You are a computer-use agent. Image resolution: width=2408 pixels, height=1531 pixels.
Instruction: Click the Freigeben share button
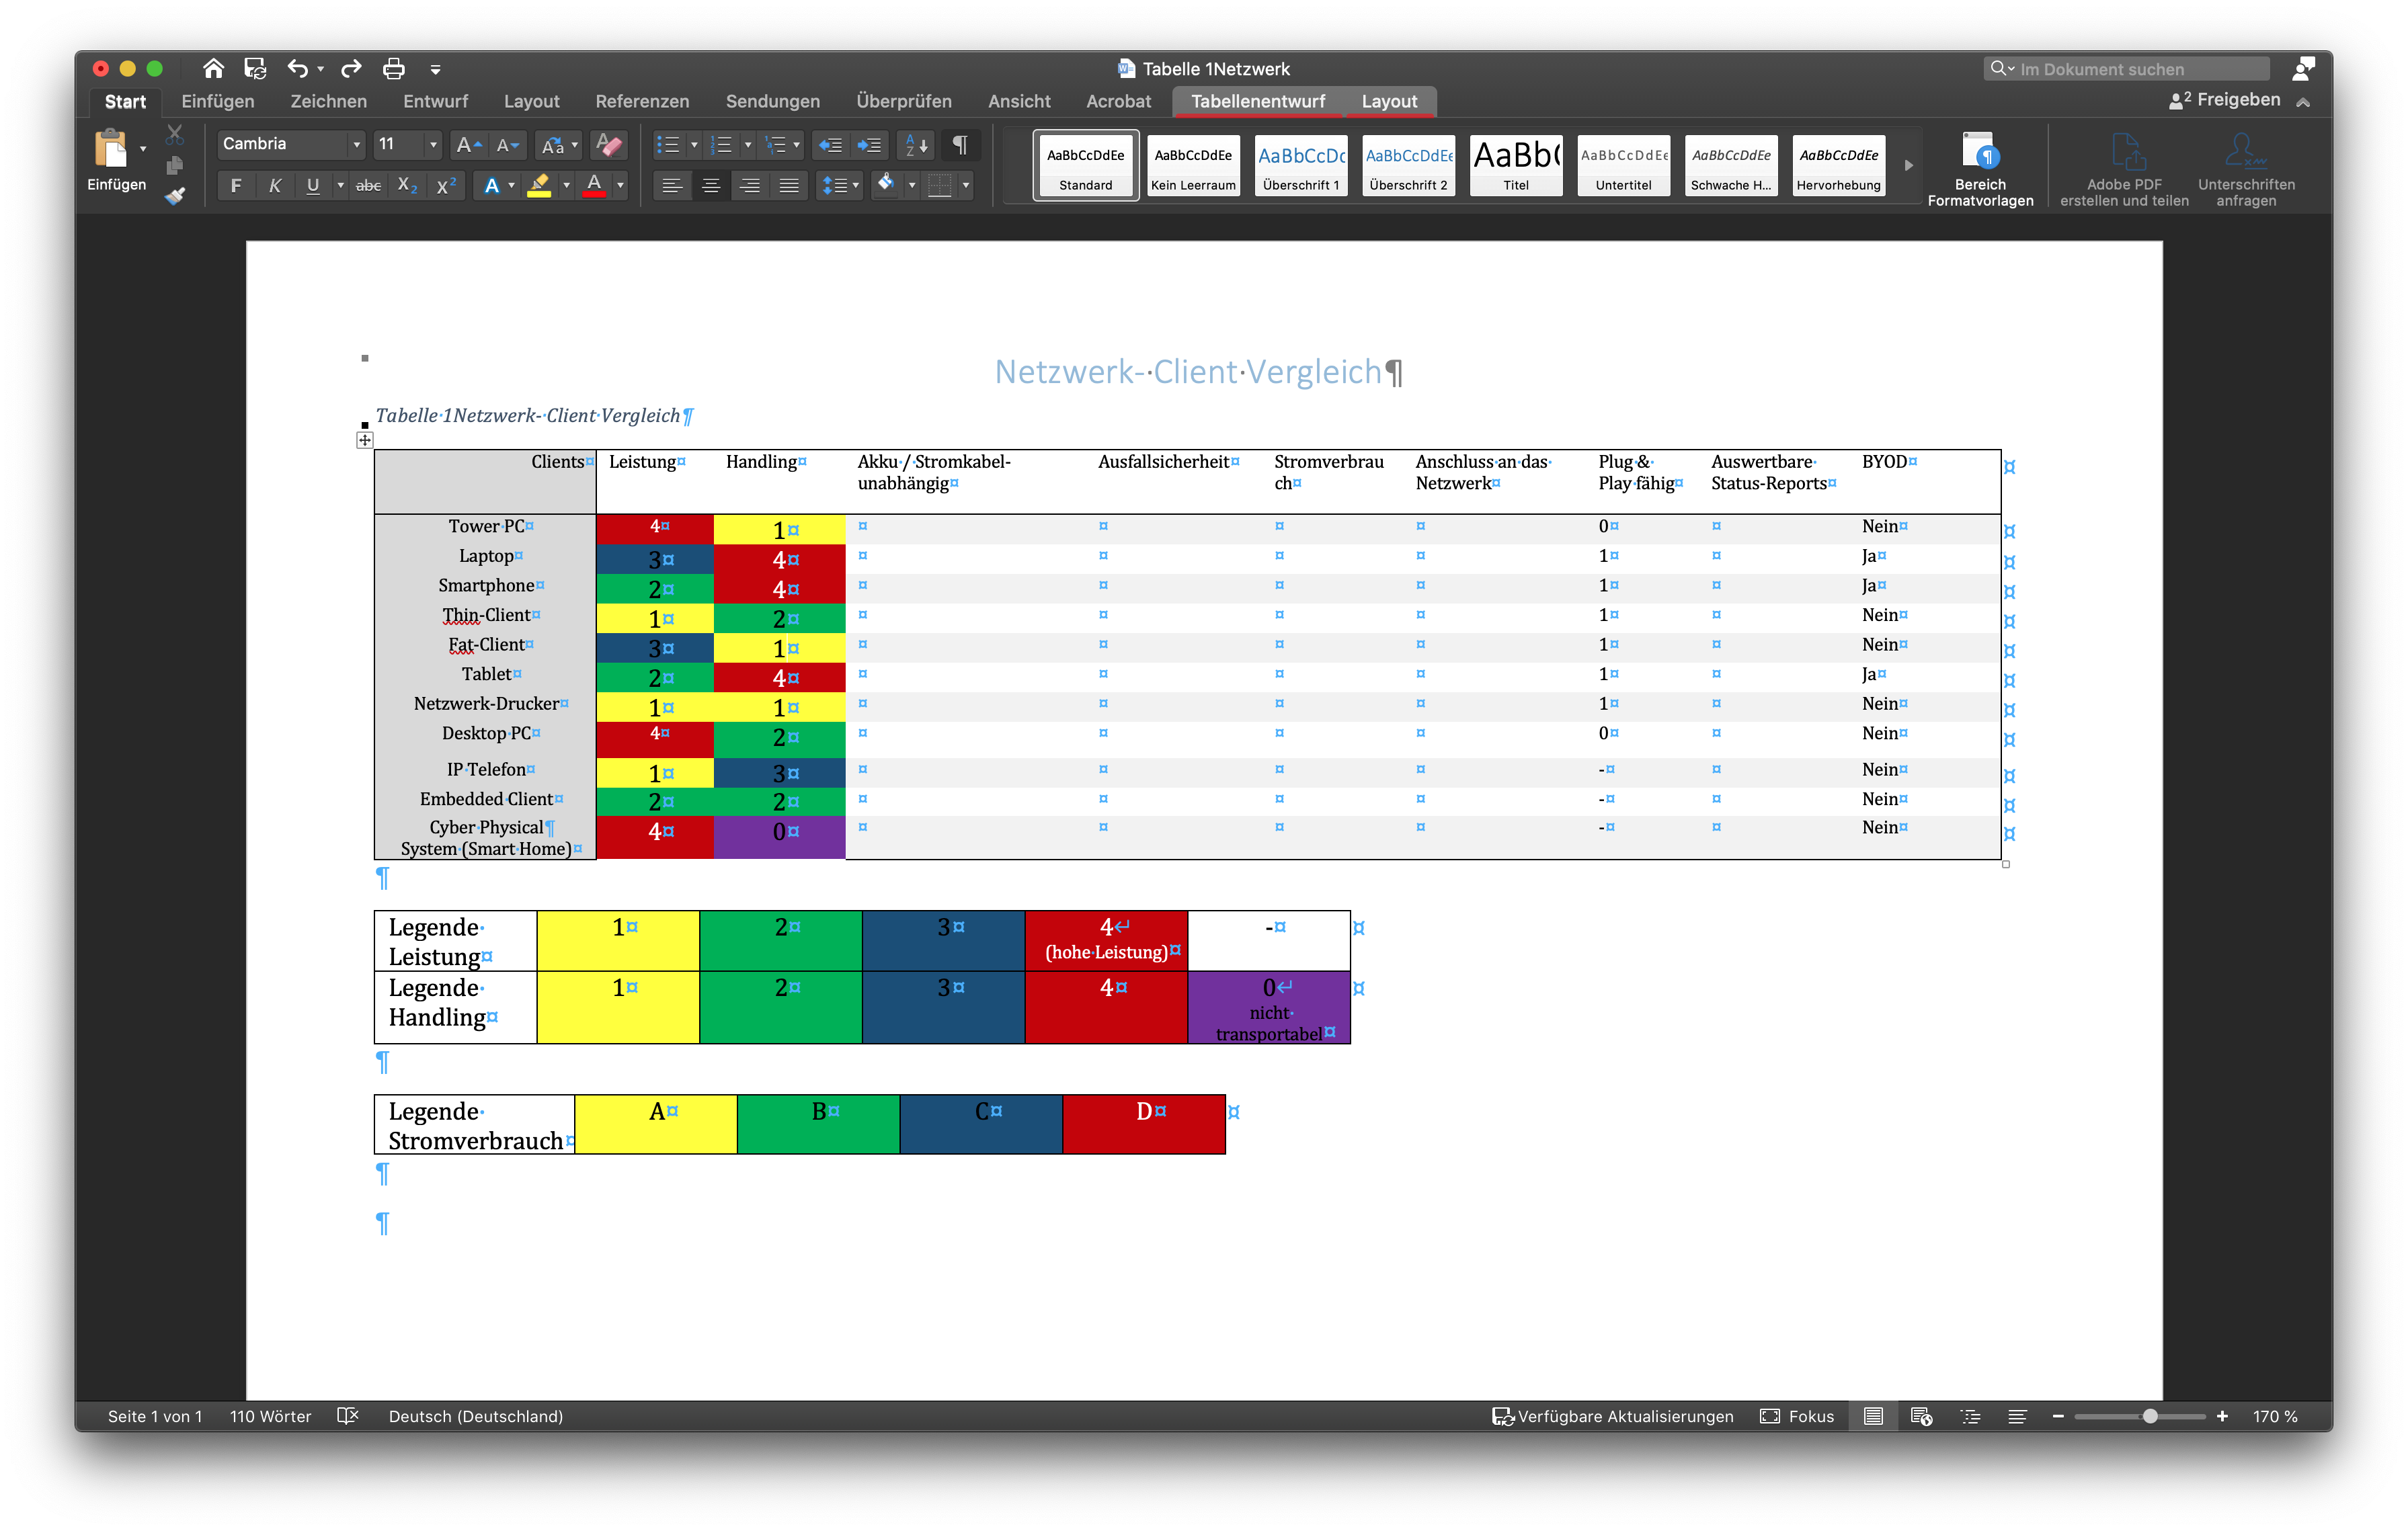click(x=2225, y=100)
